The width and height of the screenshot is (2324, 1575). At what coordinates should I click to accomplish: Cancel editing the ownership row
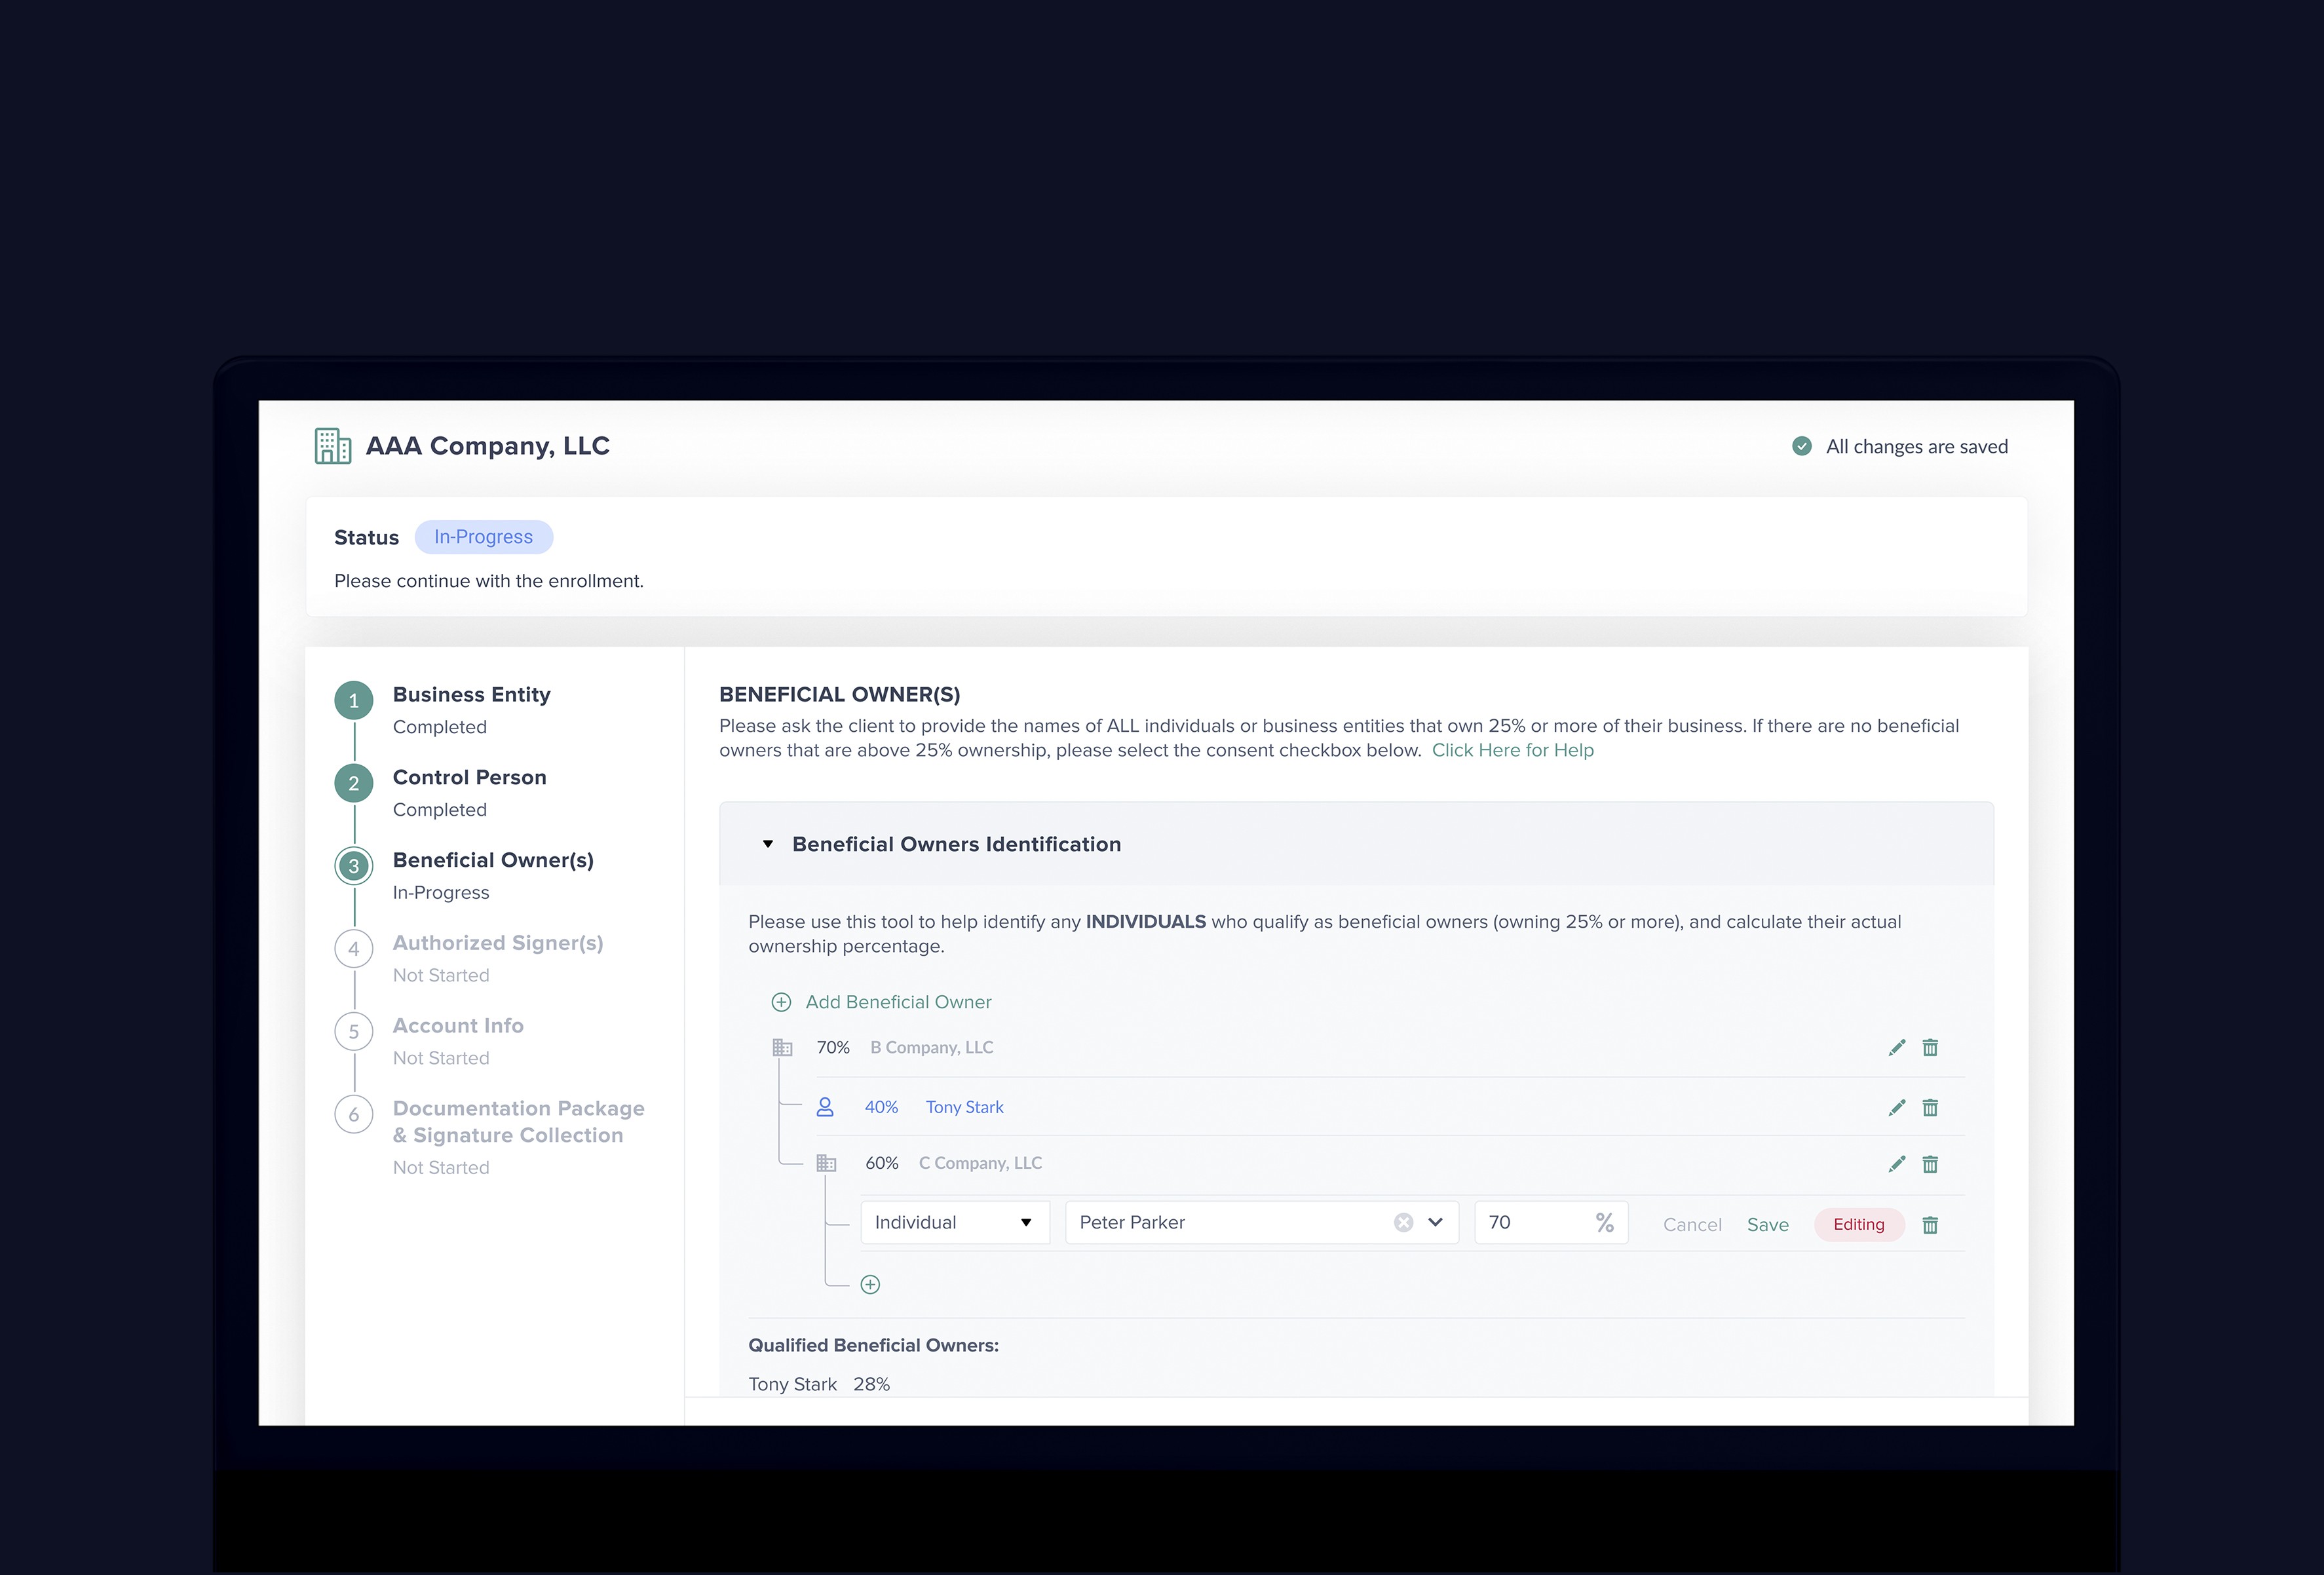coord(1691,1224)
